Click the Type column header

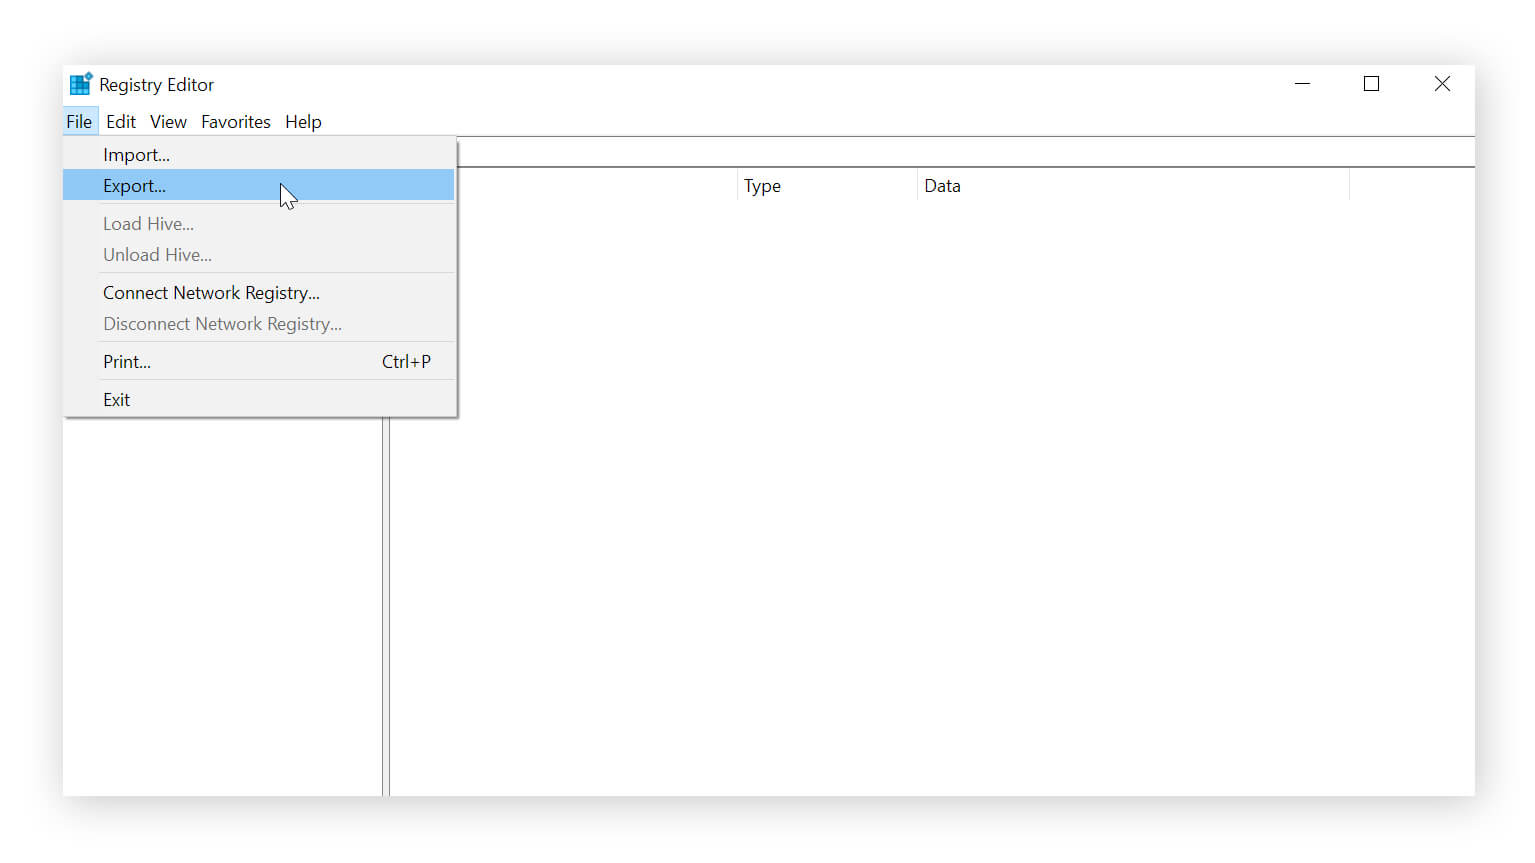(x=827, y=186)
